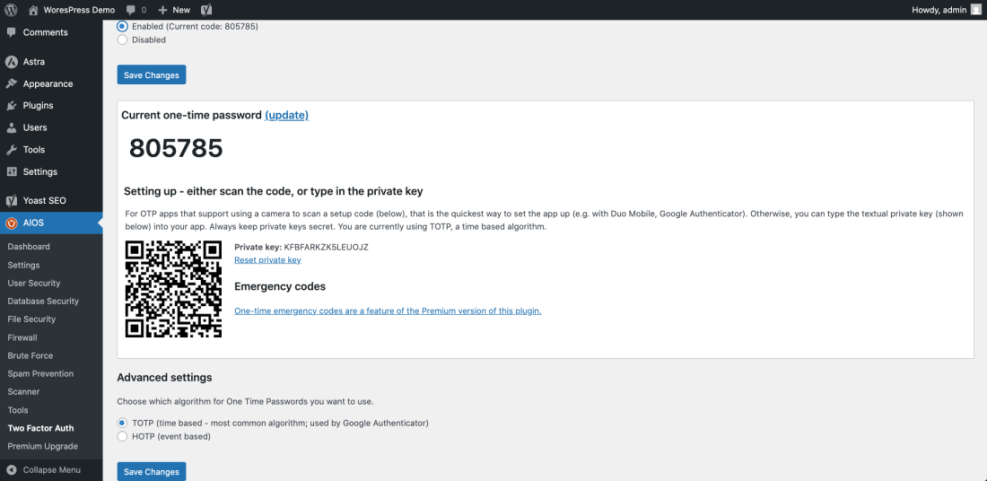This screenshot has height=481, width=987.
Task: Visit site via home icon
Action: click(33, 9)
